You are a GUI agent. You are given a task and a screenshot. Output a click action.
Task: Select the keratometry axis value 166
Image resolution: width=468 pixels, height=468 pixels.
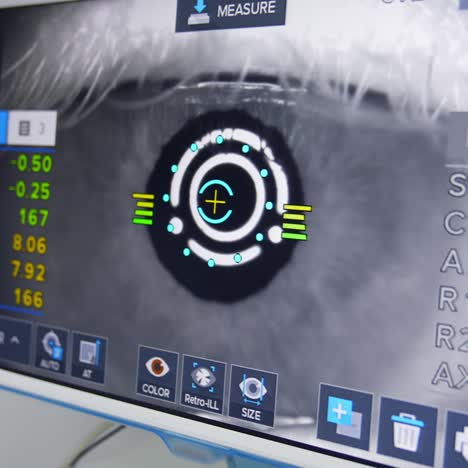29,298
